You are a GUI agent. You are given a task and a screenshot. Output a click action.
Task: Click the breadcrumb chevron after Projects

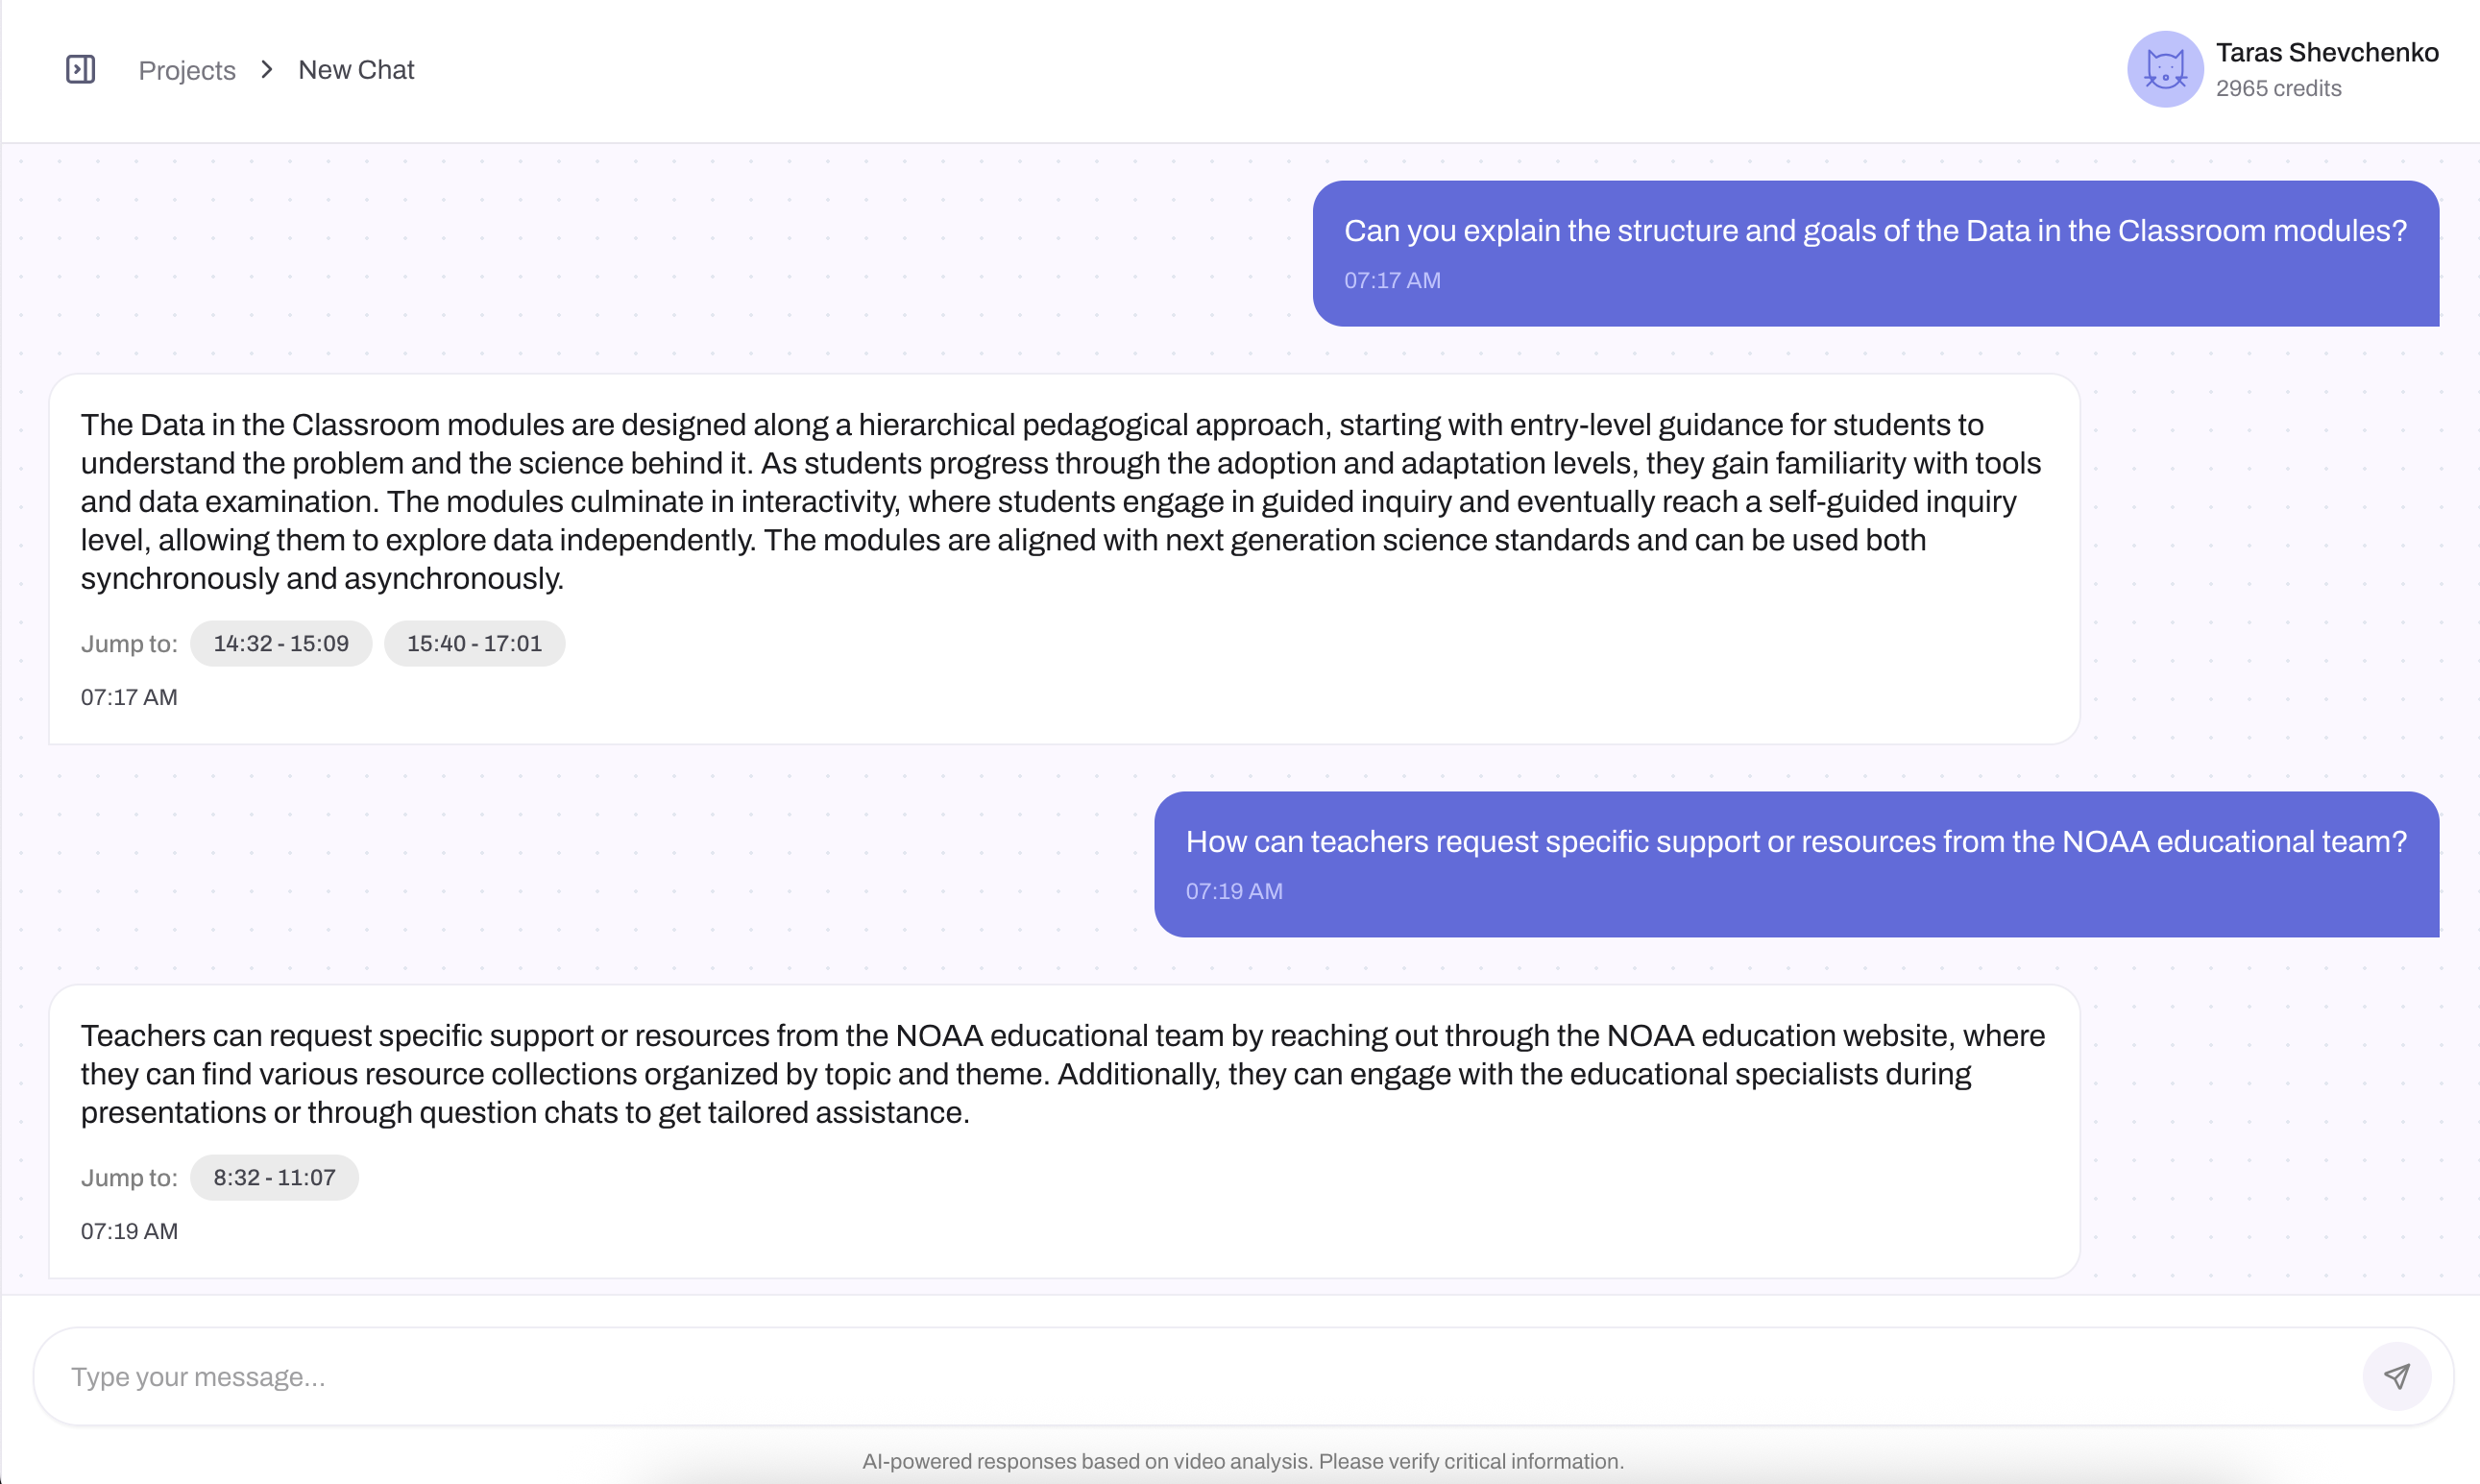(266, 70)
